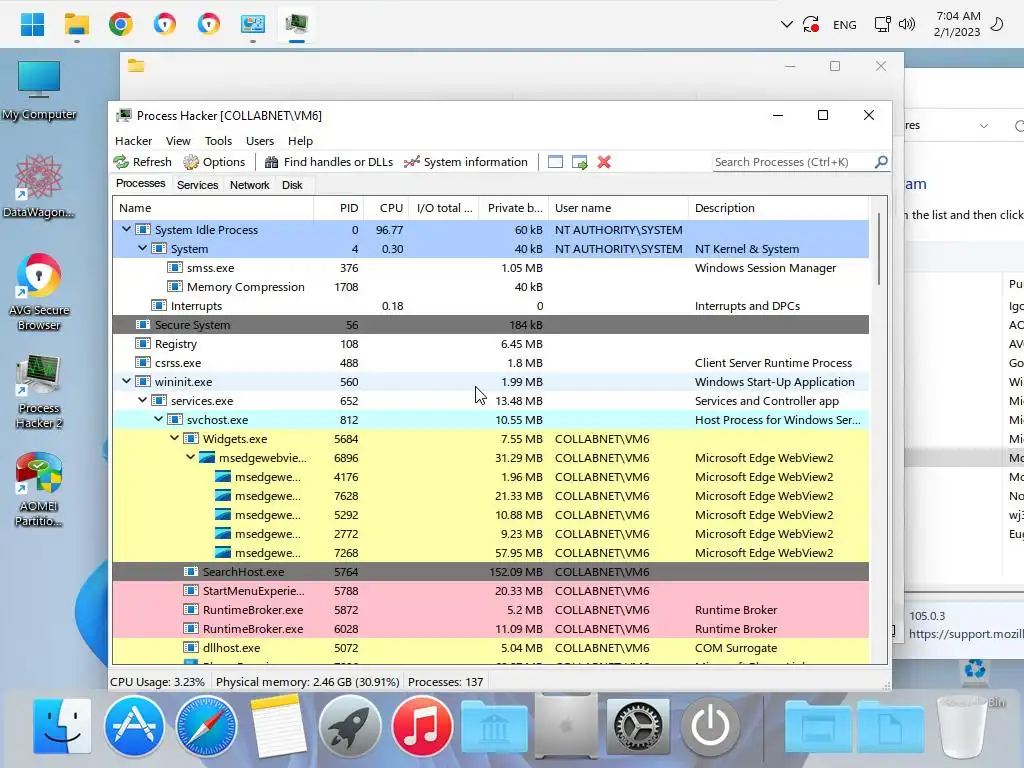This screenshot has width=1024, height=768.
Task: Open the View menu
Action: point(178,141)
